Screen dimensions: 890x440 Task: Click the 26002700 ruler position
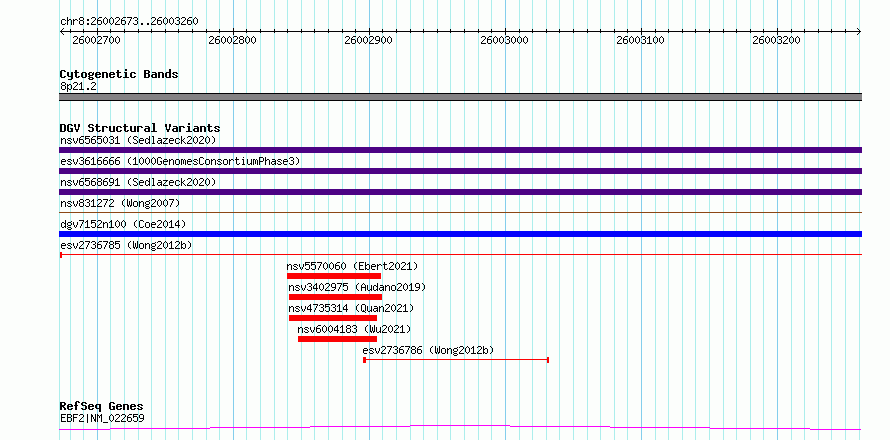pos(96,40)
